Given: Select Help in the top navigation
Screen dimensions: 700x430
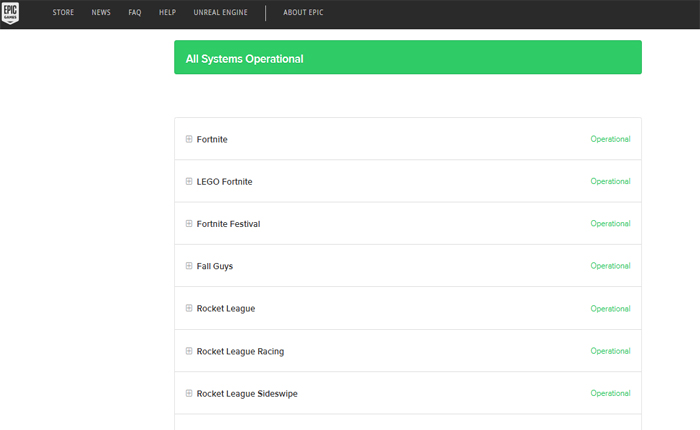Looking at the screenshot, I should point(168,13).
